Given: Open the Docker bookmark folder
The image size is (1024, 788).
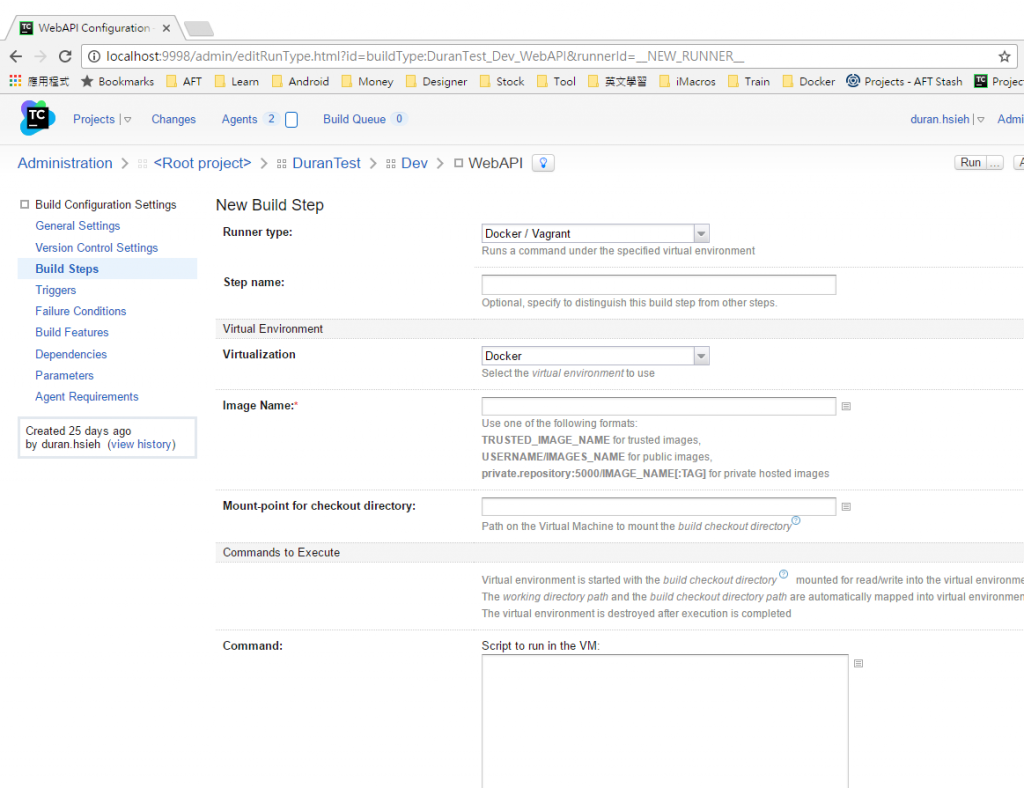Looking at the screenshot, I should point(808,81).
